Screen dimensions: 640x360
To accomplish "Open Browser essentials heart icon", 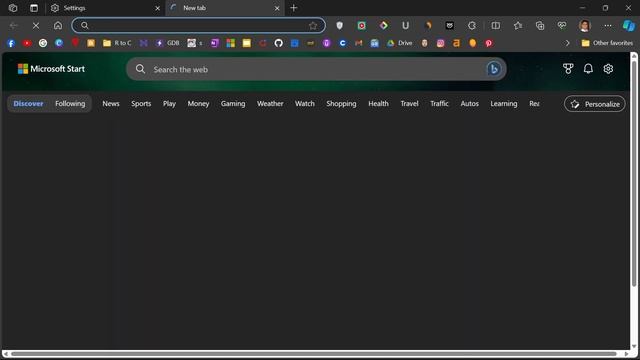I will 562,26.
